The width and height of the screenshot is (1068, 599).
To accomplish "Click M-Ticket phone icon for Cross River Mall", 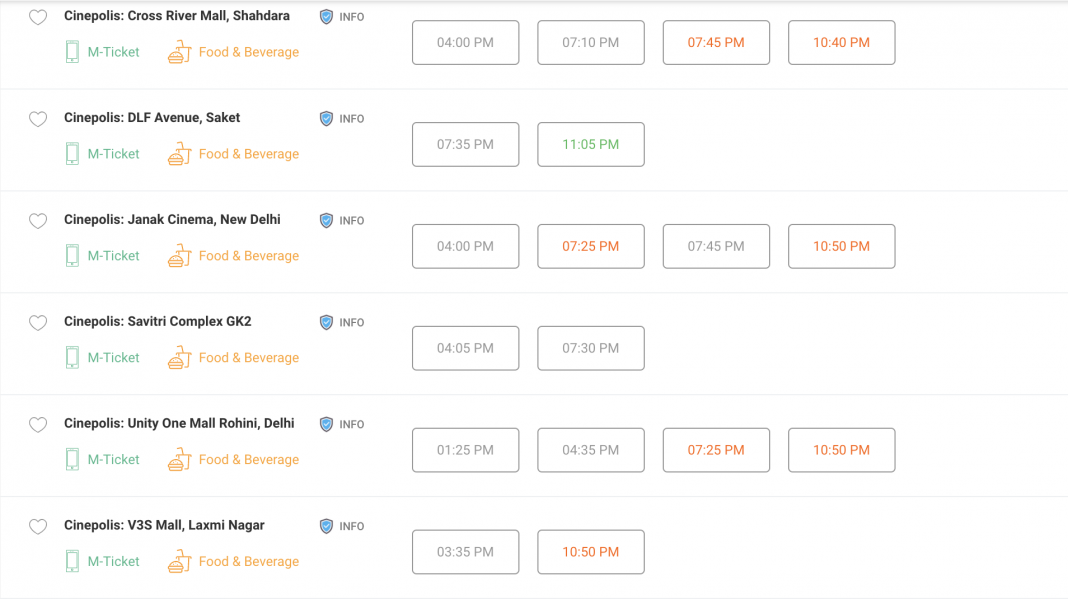I will click(72, 52).
